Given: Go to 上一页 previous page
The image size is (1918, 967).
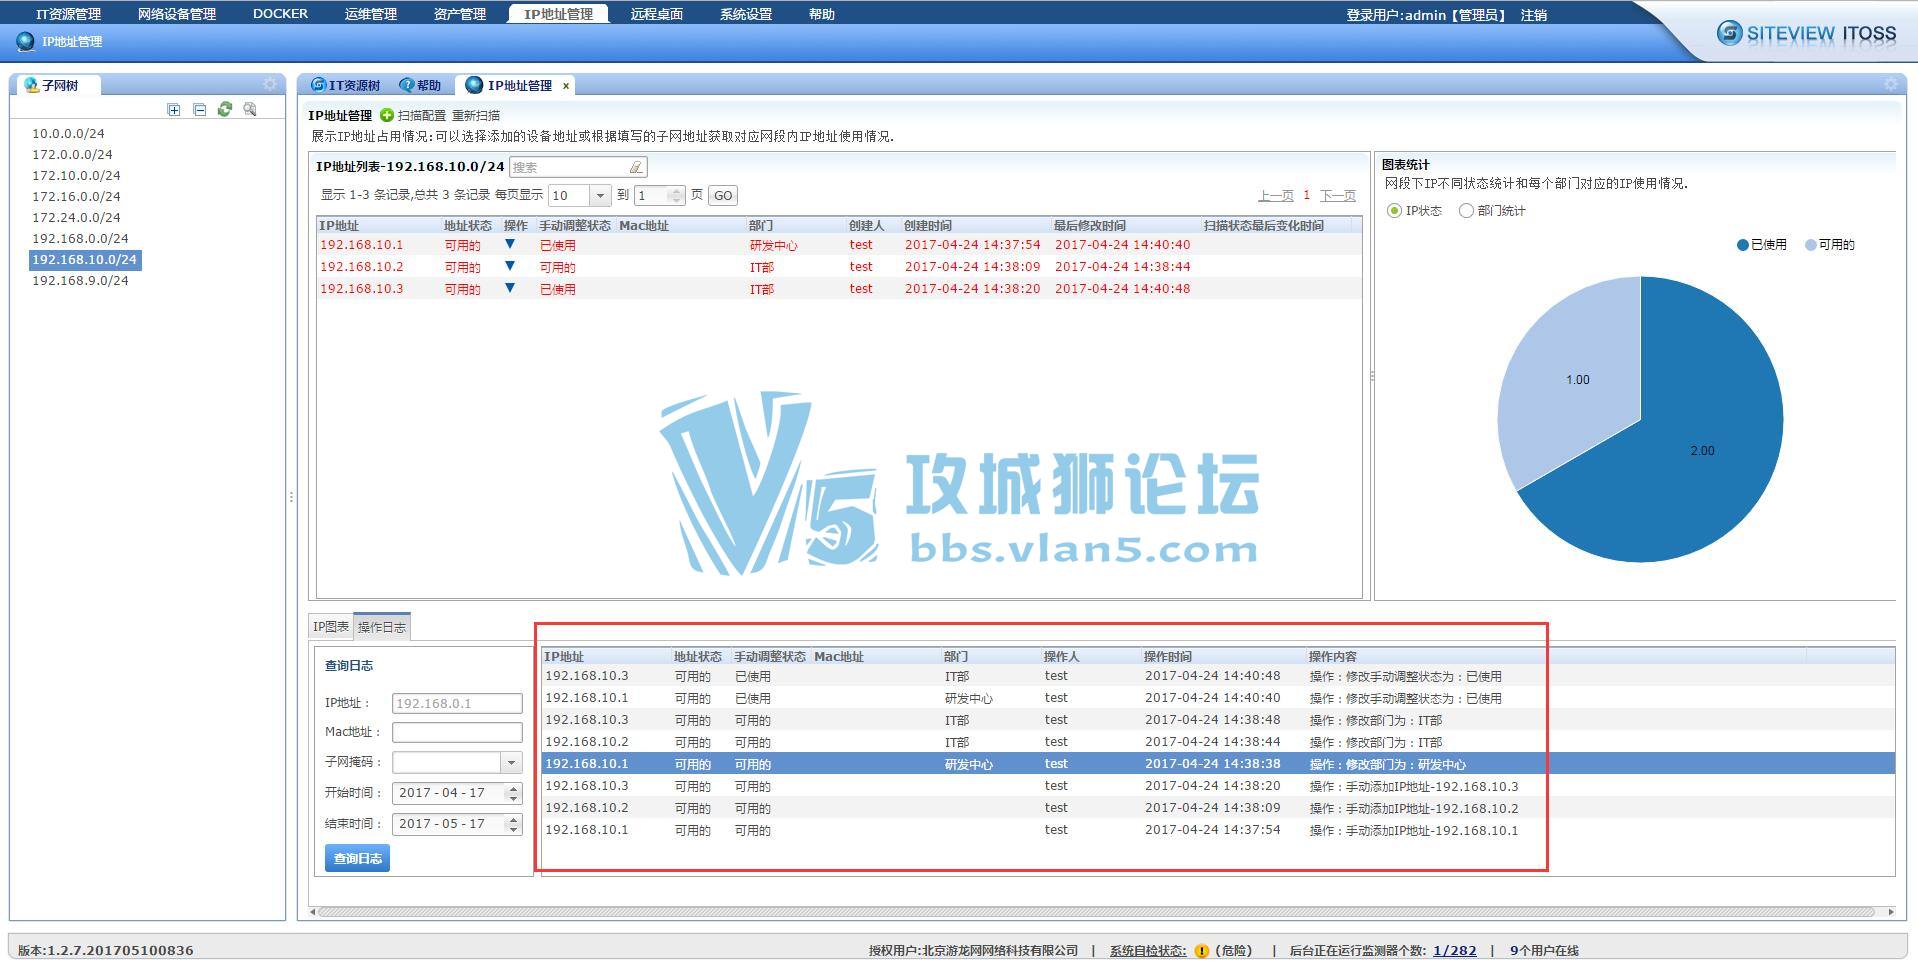Looking at the screenshot, I should point(1276,196).
